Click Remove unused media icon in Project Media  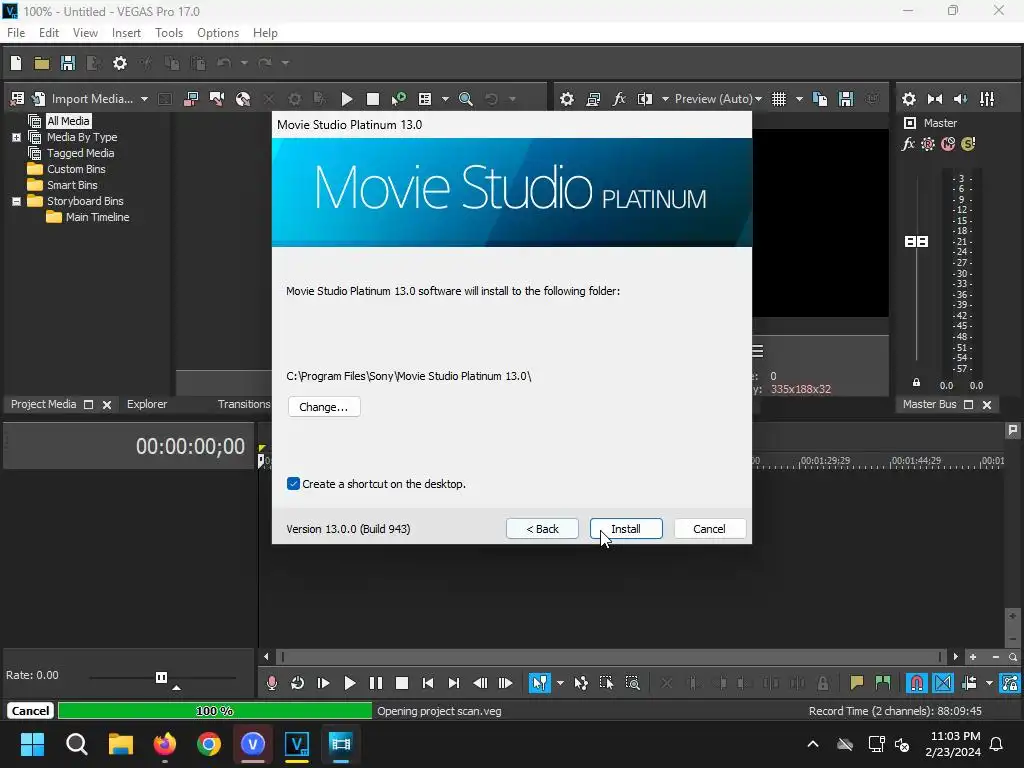[x=18, y=99]
